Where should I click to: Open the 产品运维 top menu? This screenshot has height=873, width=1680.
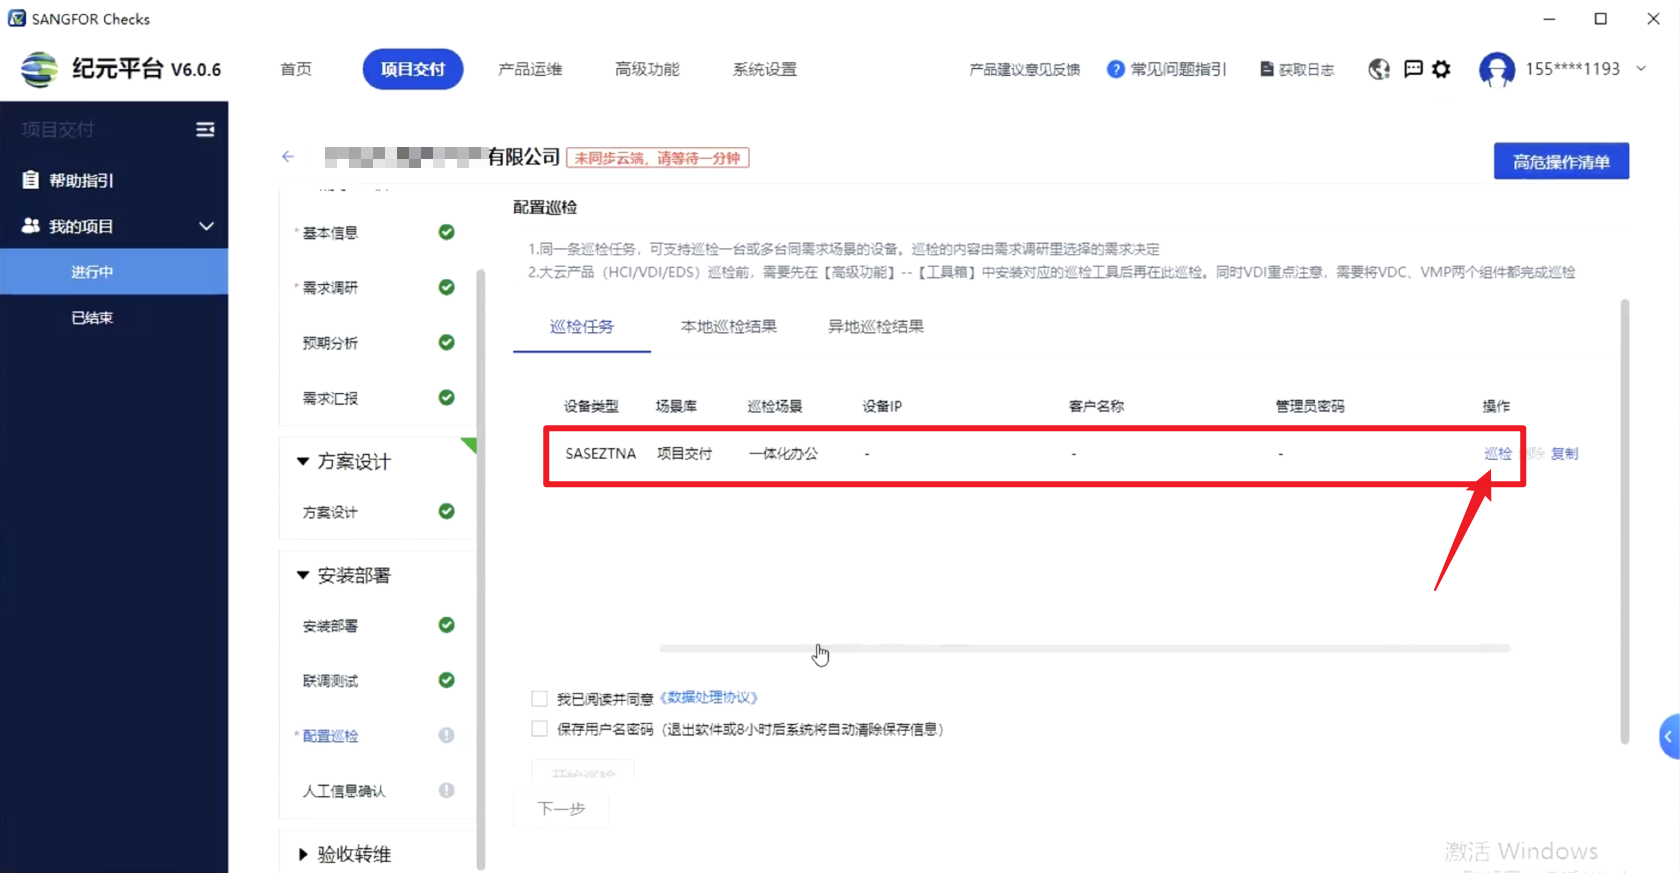click(x=530, y=69)
